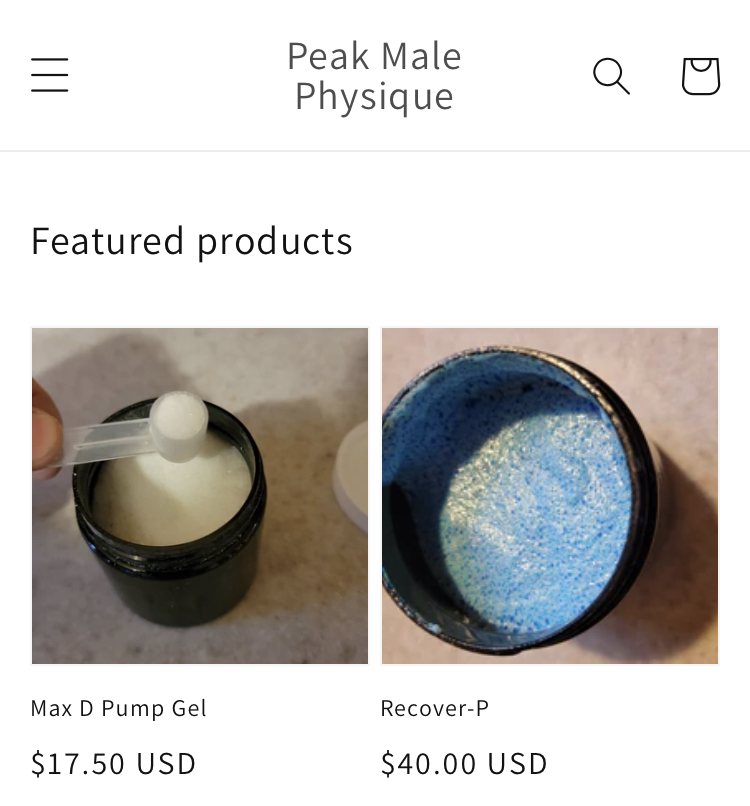Open the Recover-P product photo
The image size is (750, 806).
550,496
